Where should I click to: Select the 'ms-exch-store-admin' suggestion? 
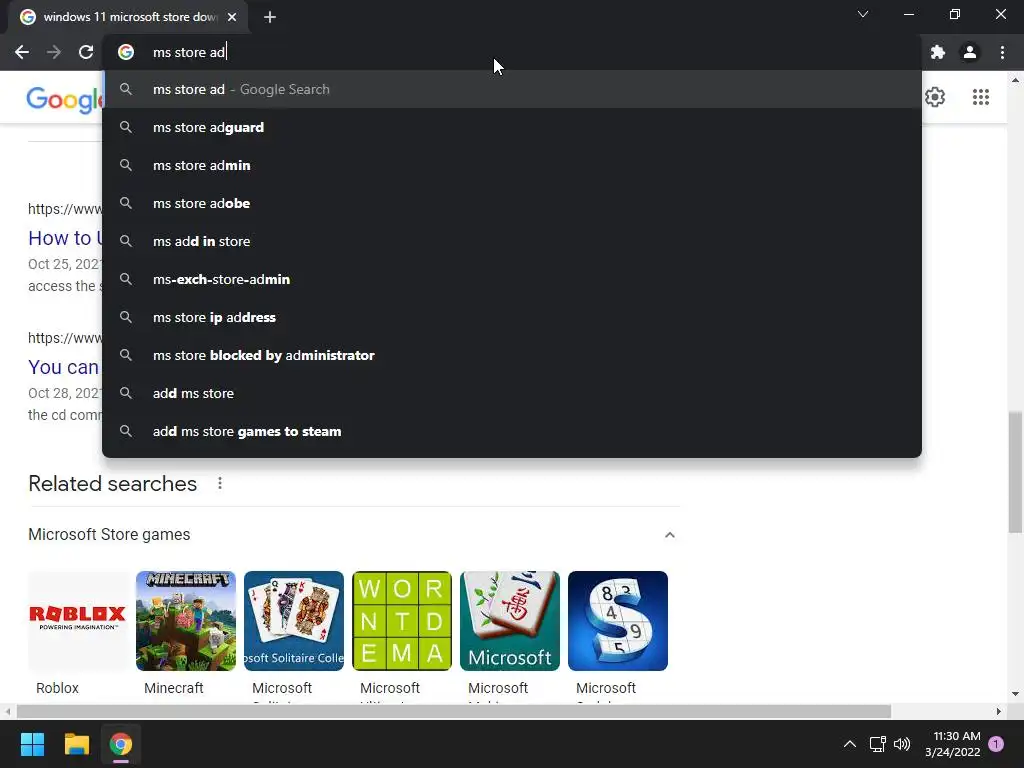pyautogui.click(x=512, y=279)
